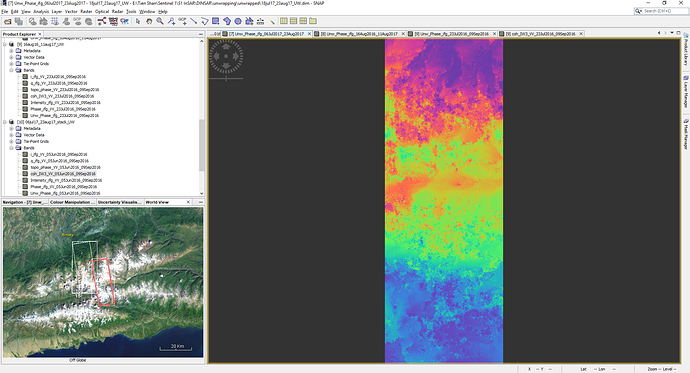Open the graph builder icon
Viewport: 690px width, 373px height.
102,21
